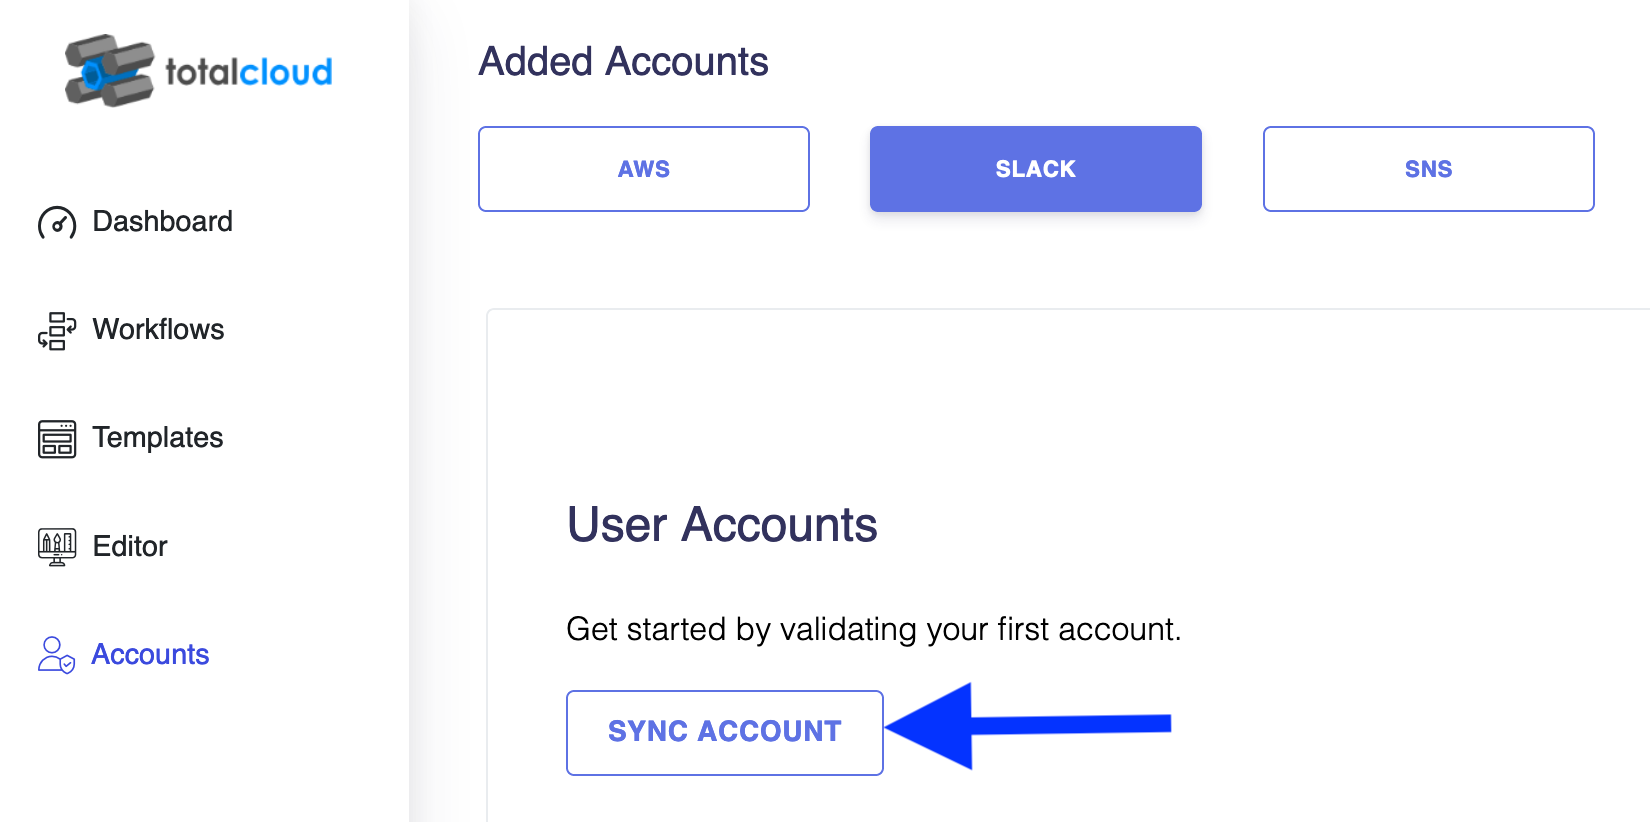Switch to the SNS accounts tab
This screenshot has height=822, width=1650.
pos(1429,169)
